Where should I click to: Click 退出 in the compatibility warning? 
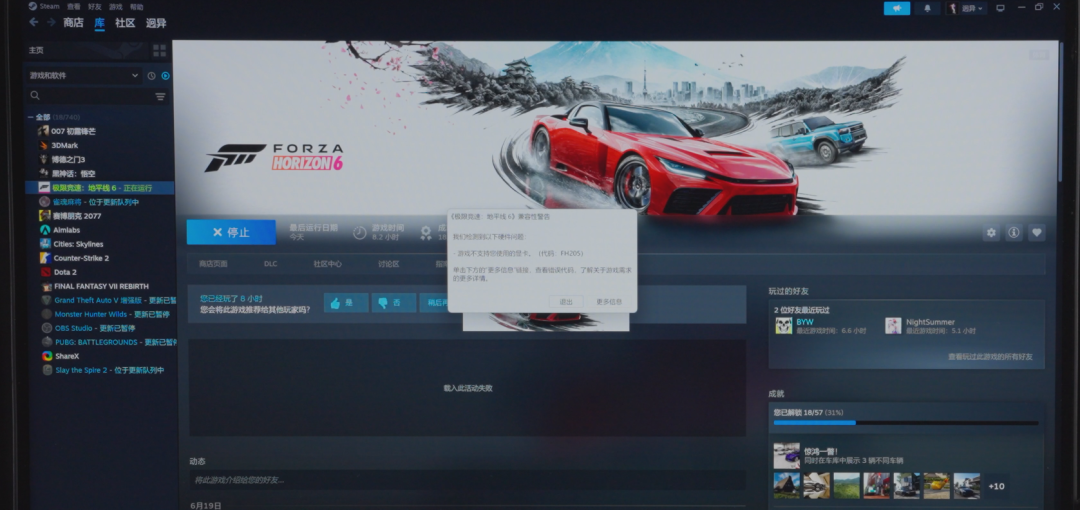click(x=566, y=302)
